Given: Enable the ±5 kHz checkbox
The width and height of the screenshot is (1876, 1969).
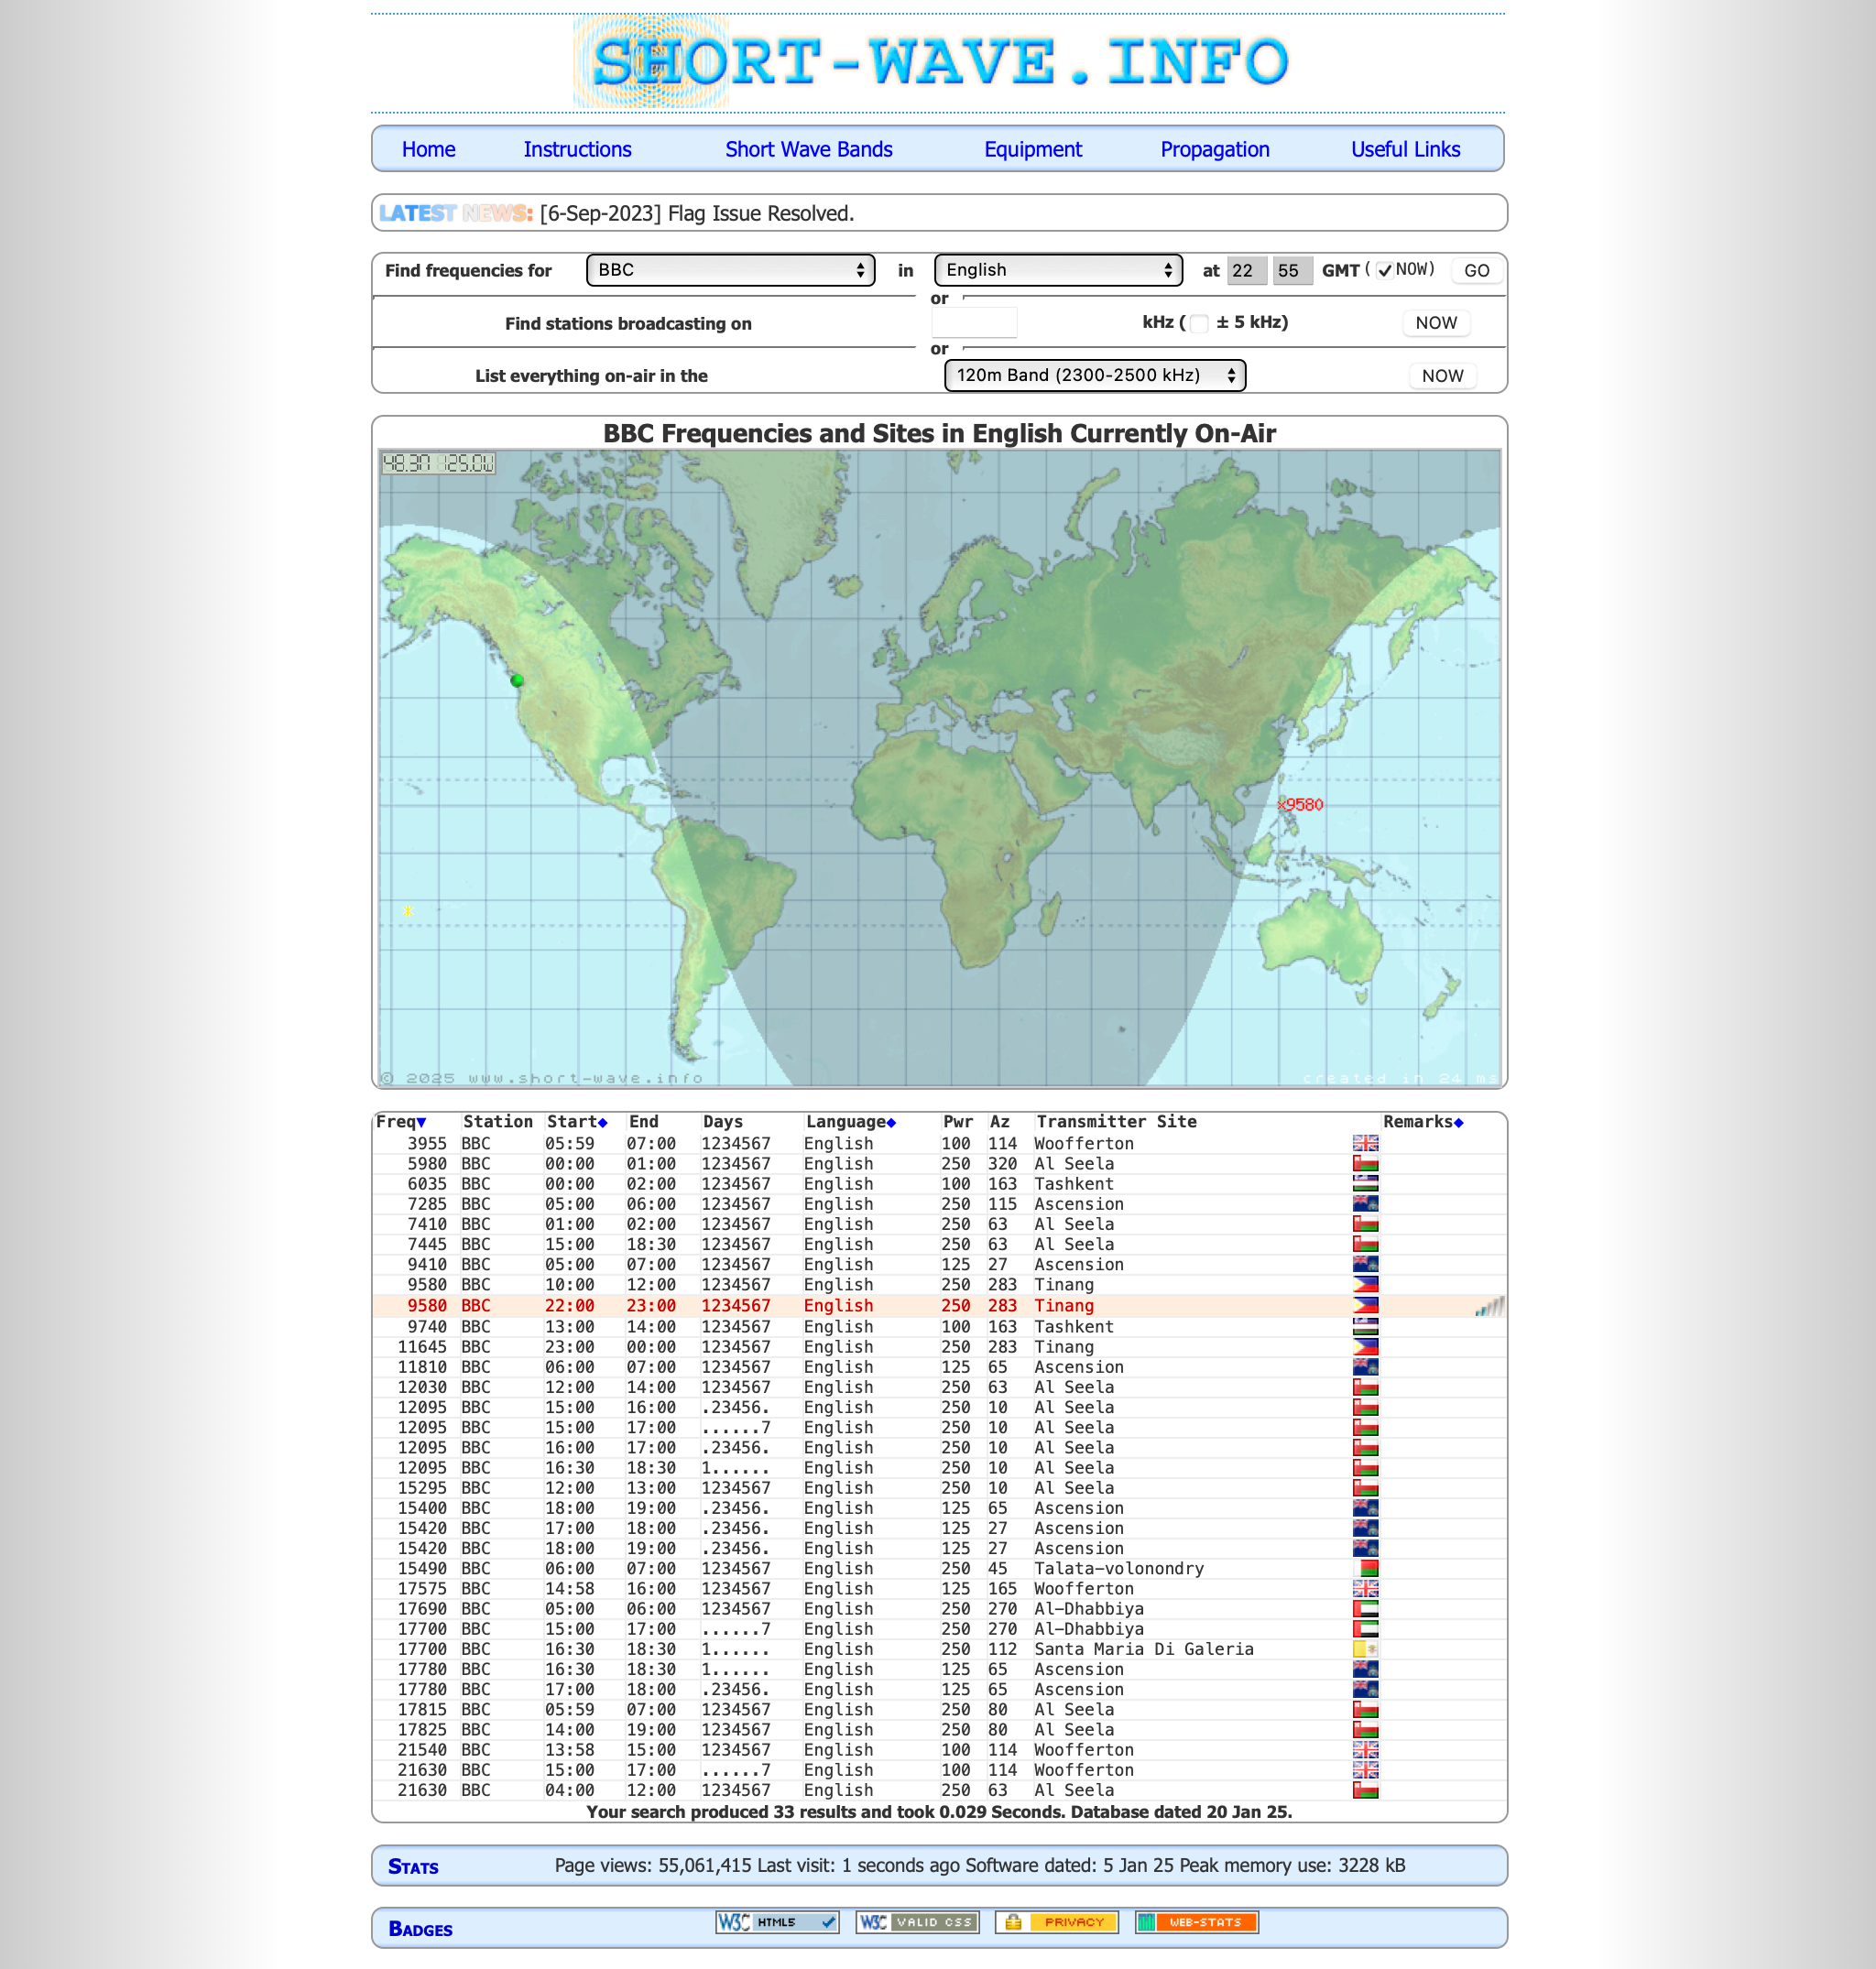Looking at the screenshot, I should pyautogui.click(x=1199, y=323).
